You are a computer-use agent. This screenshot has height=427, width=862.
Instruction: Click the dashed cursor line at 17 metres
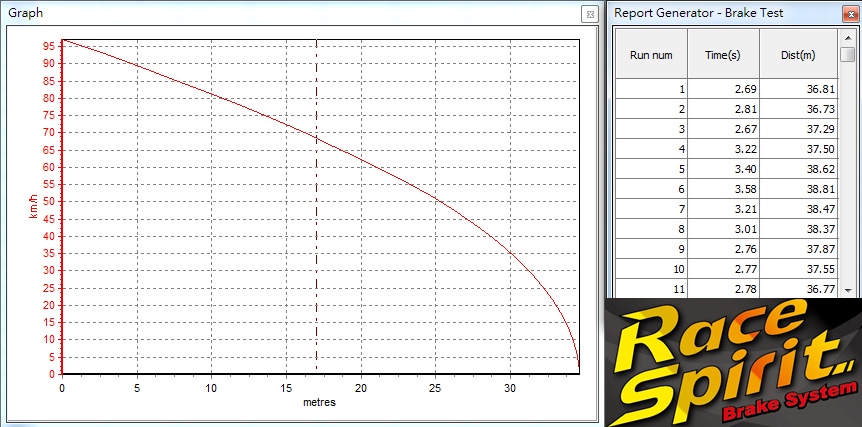(x=317, y=206)
